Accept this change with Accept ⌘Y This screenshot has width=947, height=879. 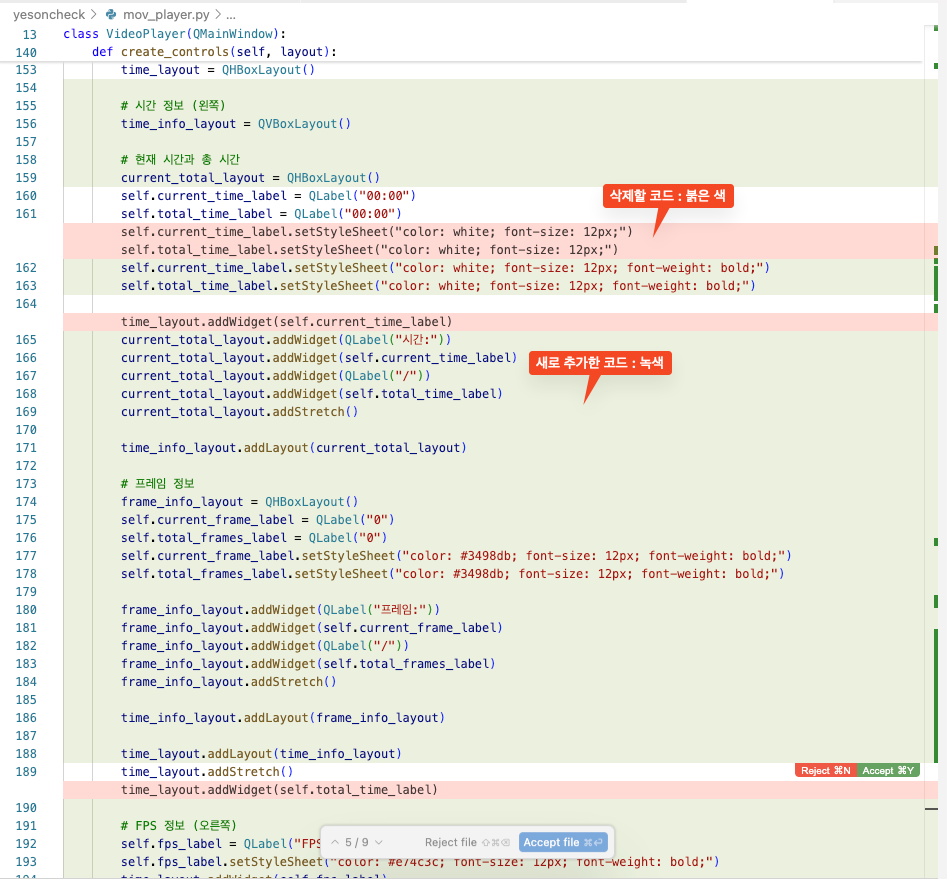pos(888,770)
